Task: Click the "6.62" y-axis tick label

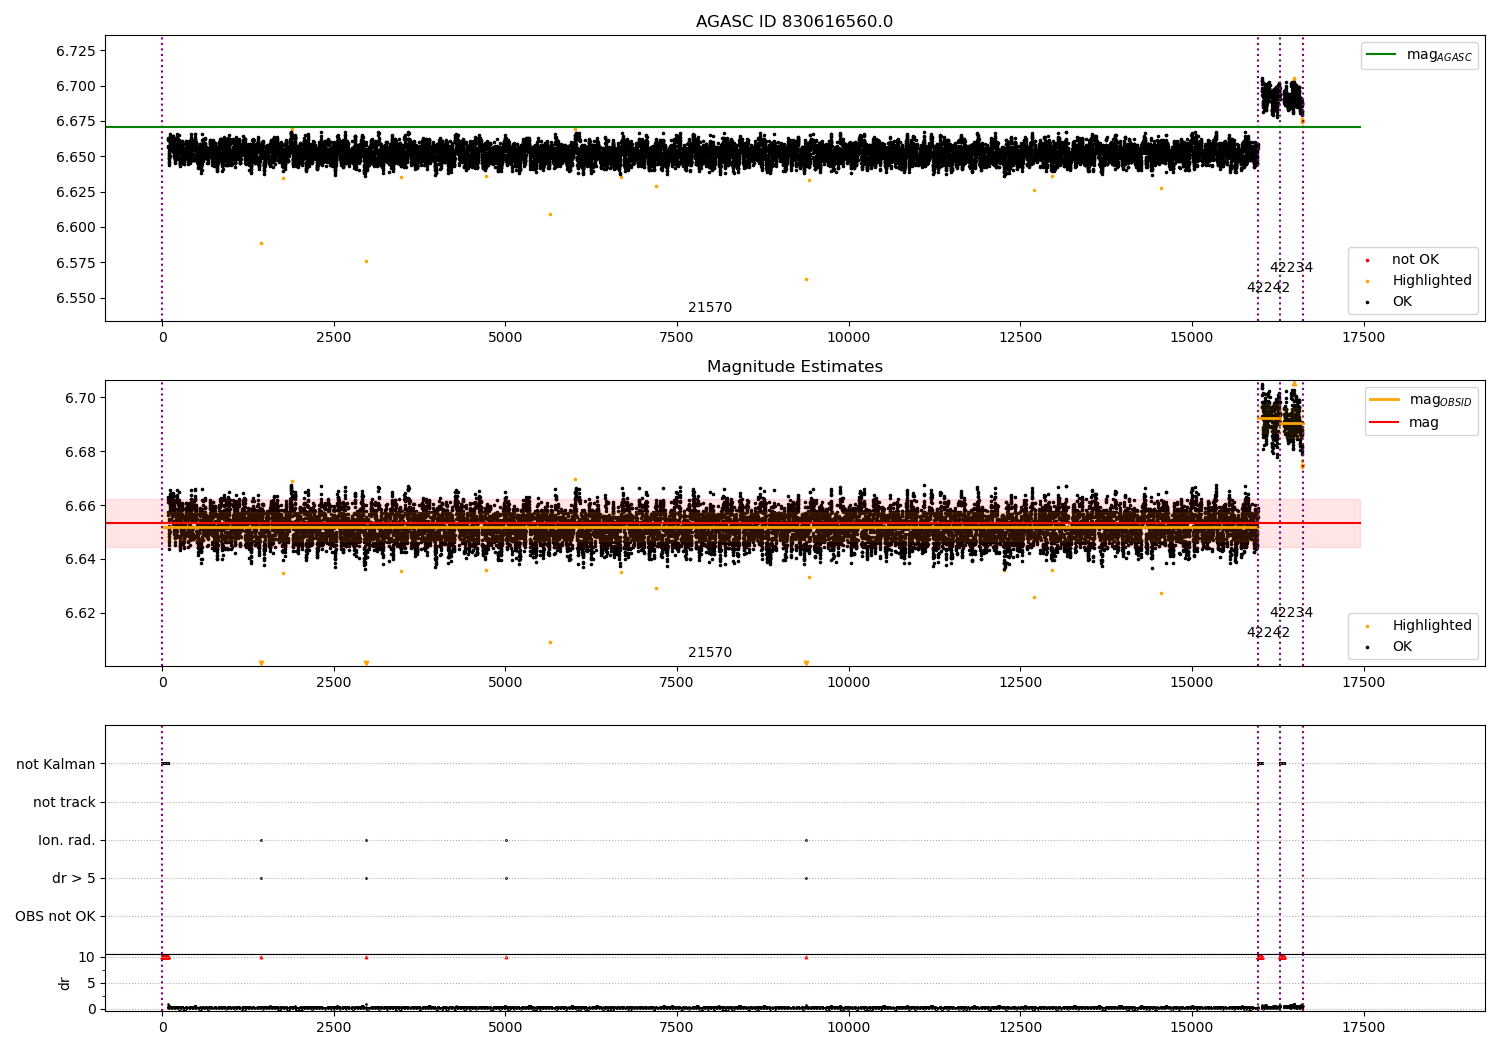Action: (80, 613)
